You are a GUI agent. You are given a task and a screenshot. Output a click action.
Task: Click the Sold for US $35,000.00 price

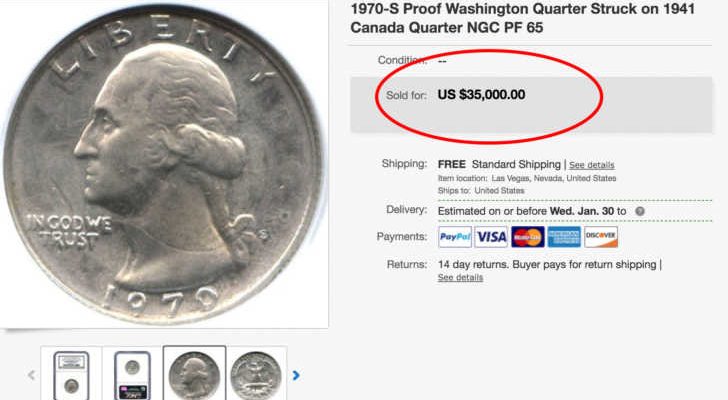coord(481,95)
